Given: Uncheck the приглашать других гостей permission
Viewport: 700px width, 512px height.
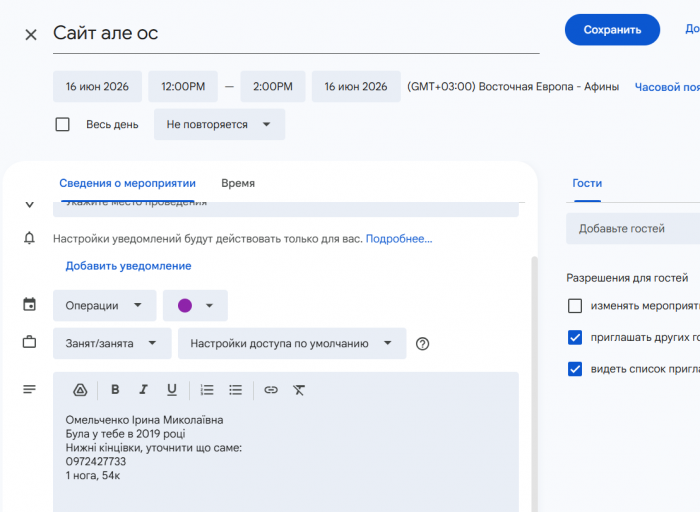Looking at the screenshot, I should tap(575, 337).
